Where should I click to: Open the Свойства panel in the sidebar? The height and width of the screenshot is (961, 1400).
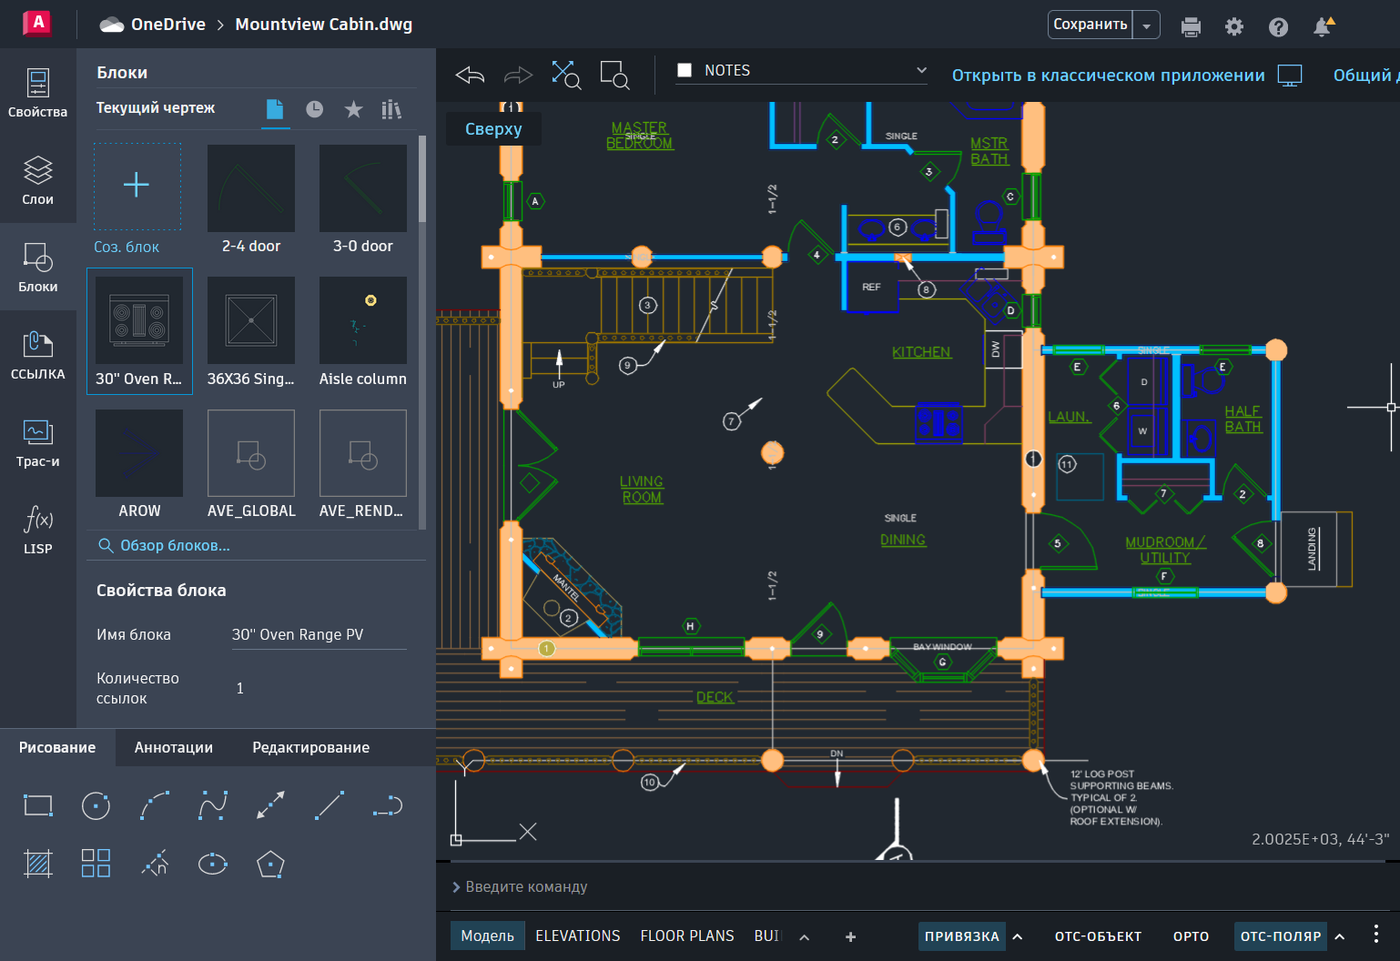point(38,93)
